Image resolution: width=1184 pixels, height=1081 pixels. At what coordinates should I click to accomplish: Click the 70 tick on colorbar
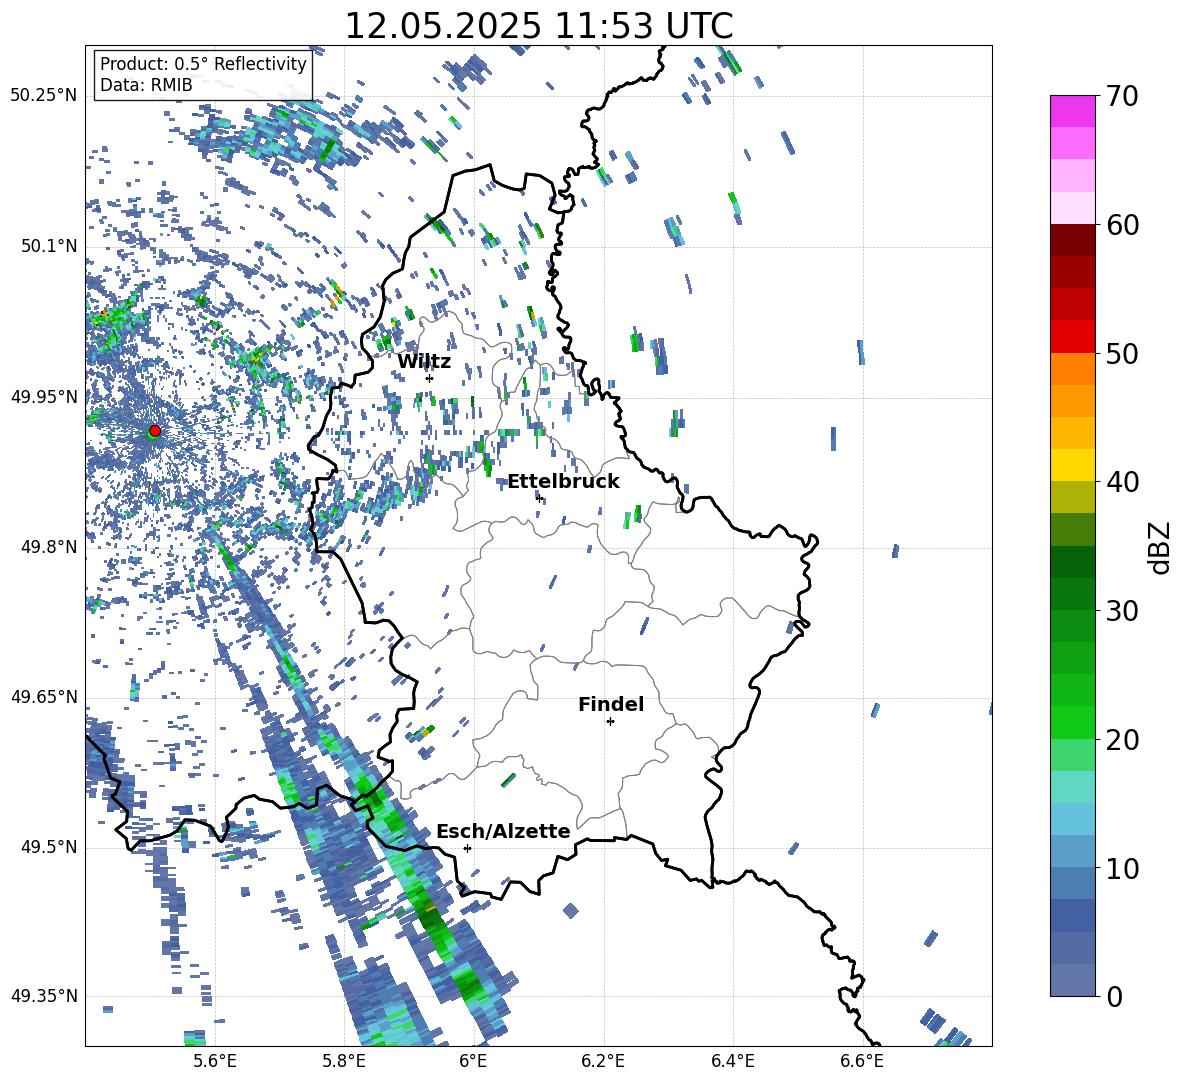click(1122, 97)
